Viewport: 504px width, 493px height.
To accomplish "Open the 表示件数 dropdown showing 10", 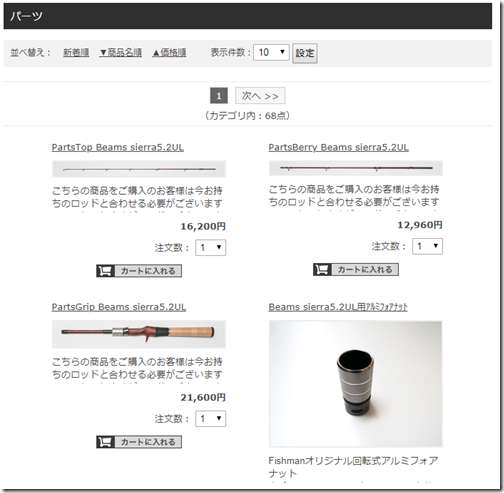I will point(271,52).
